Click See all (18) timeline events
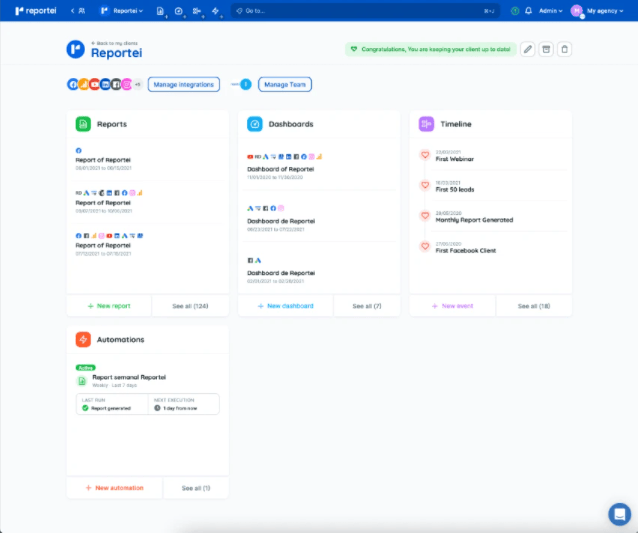The height and width of the screenshot is (535, 638). [534, 306]
